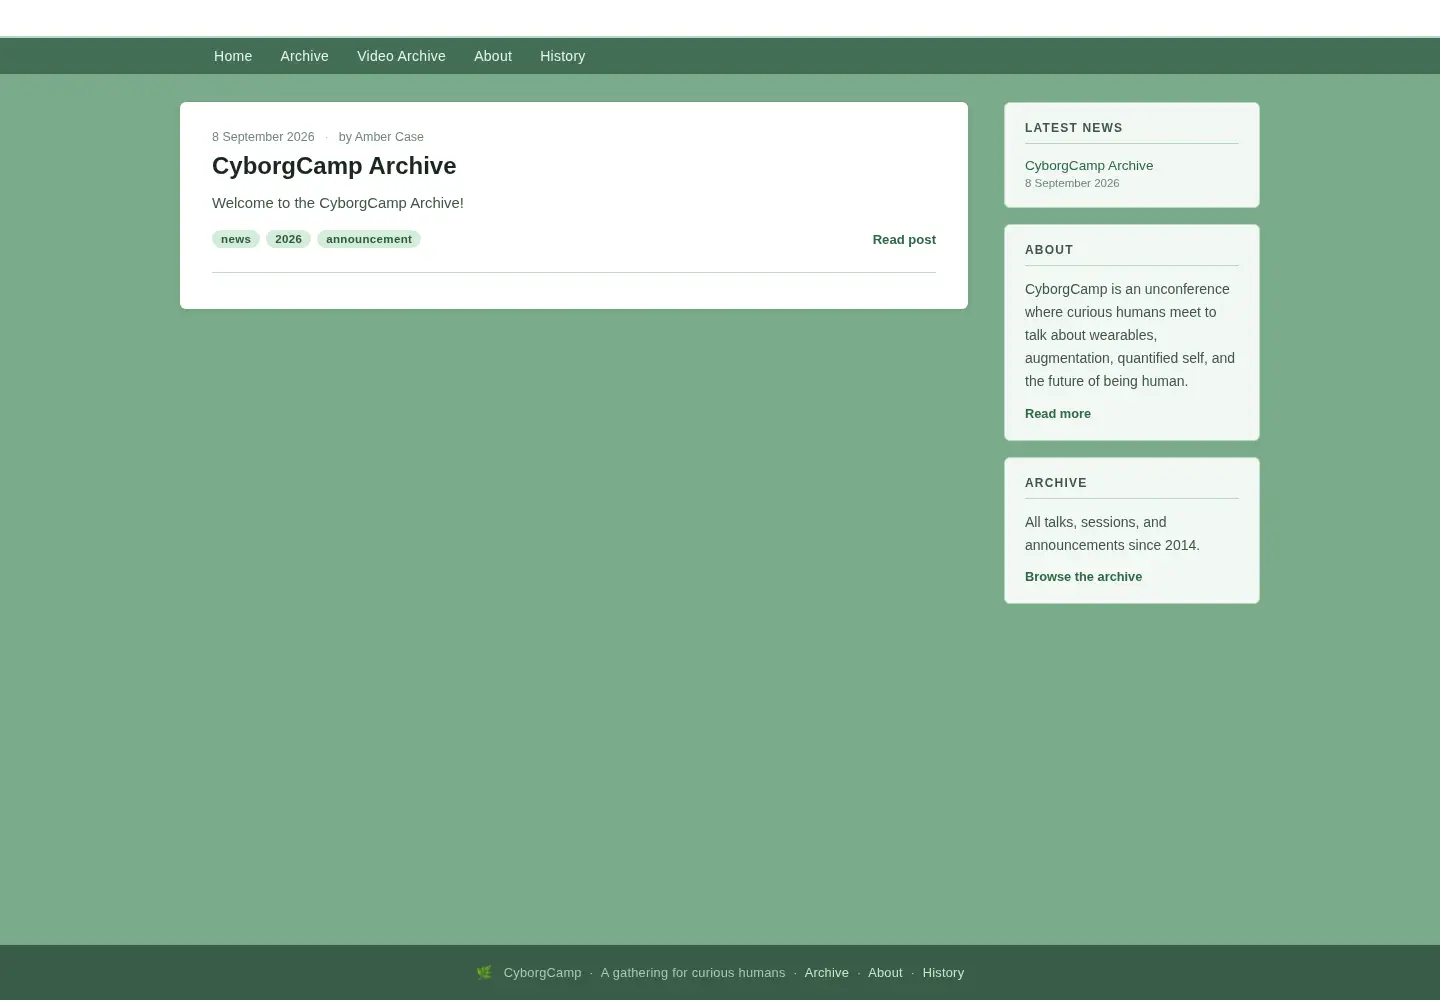Click the Read post link
This screenshot has width=1440, height=1000.
904,239
